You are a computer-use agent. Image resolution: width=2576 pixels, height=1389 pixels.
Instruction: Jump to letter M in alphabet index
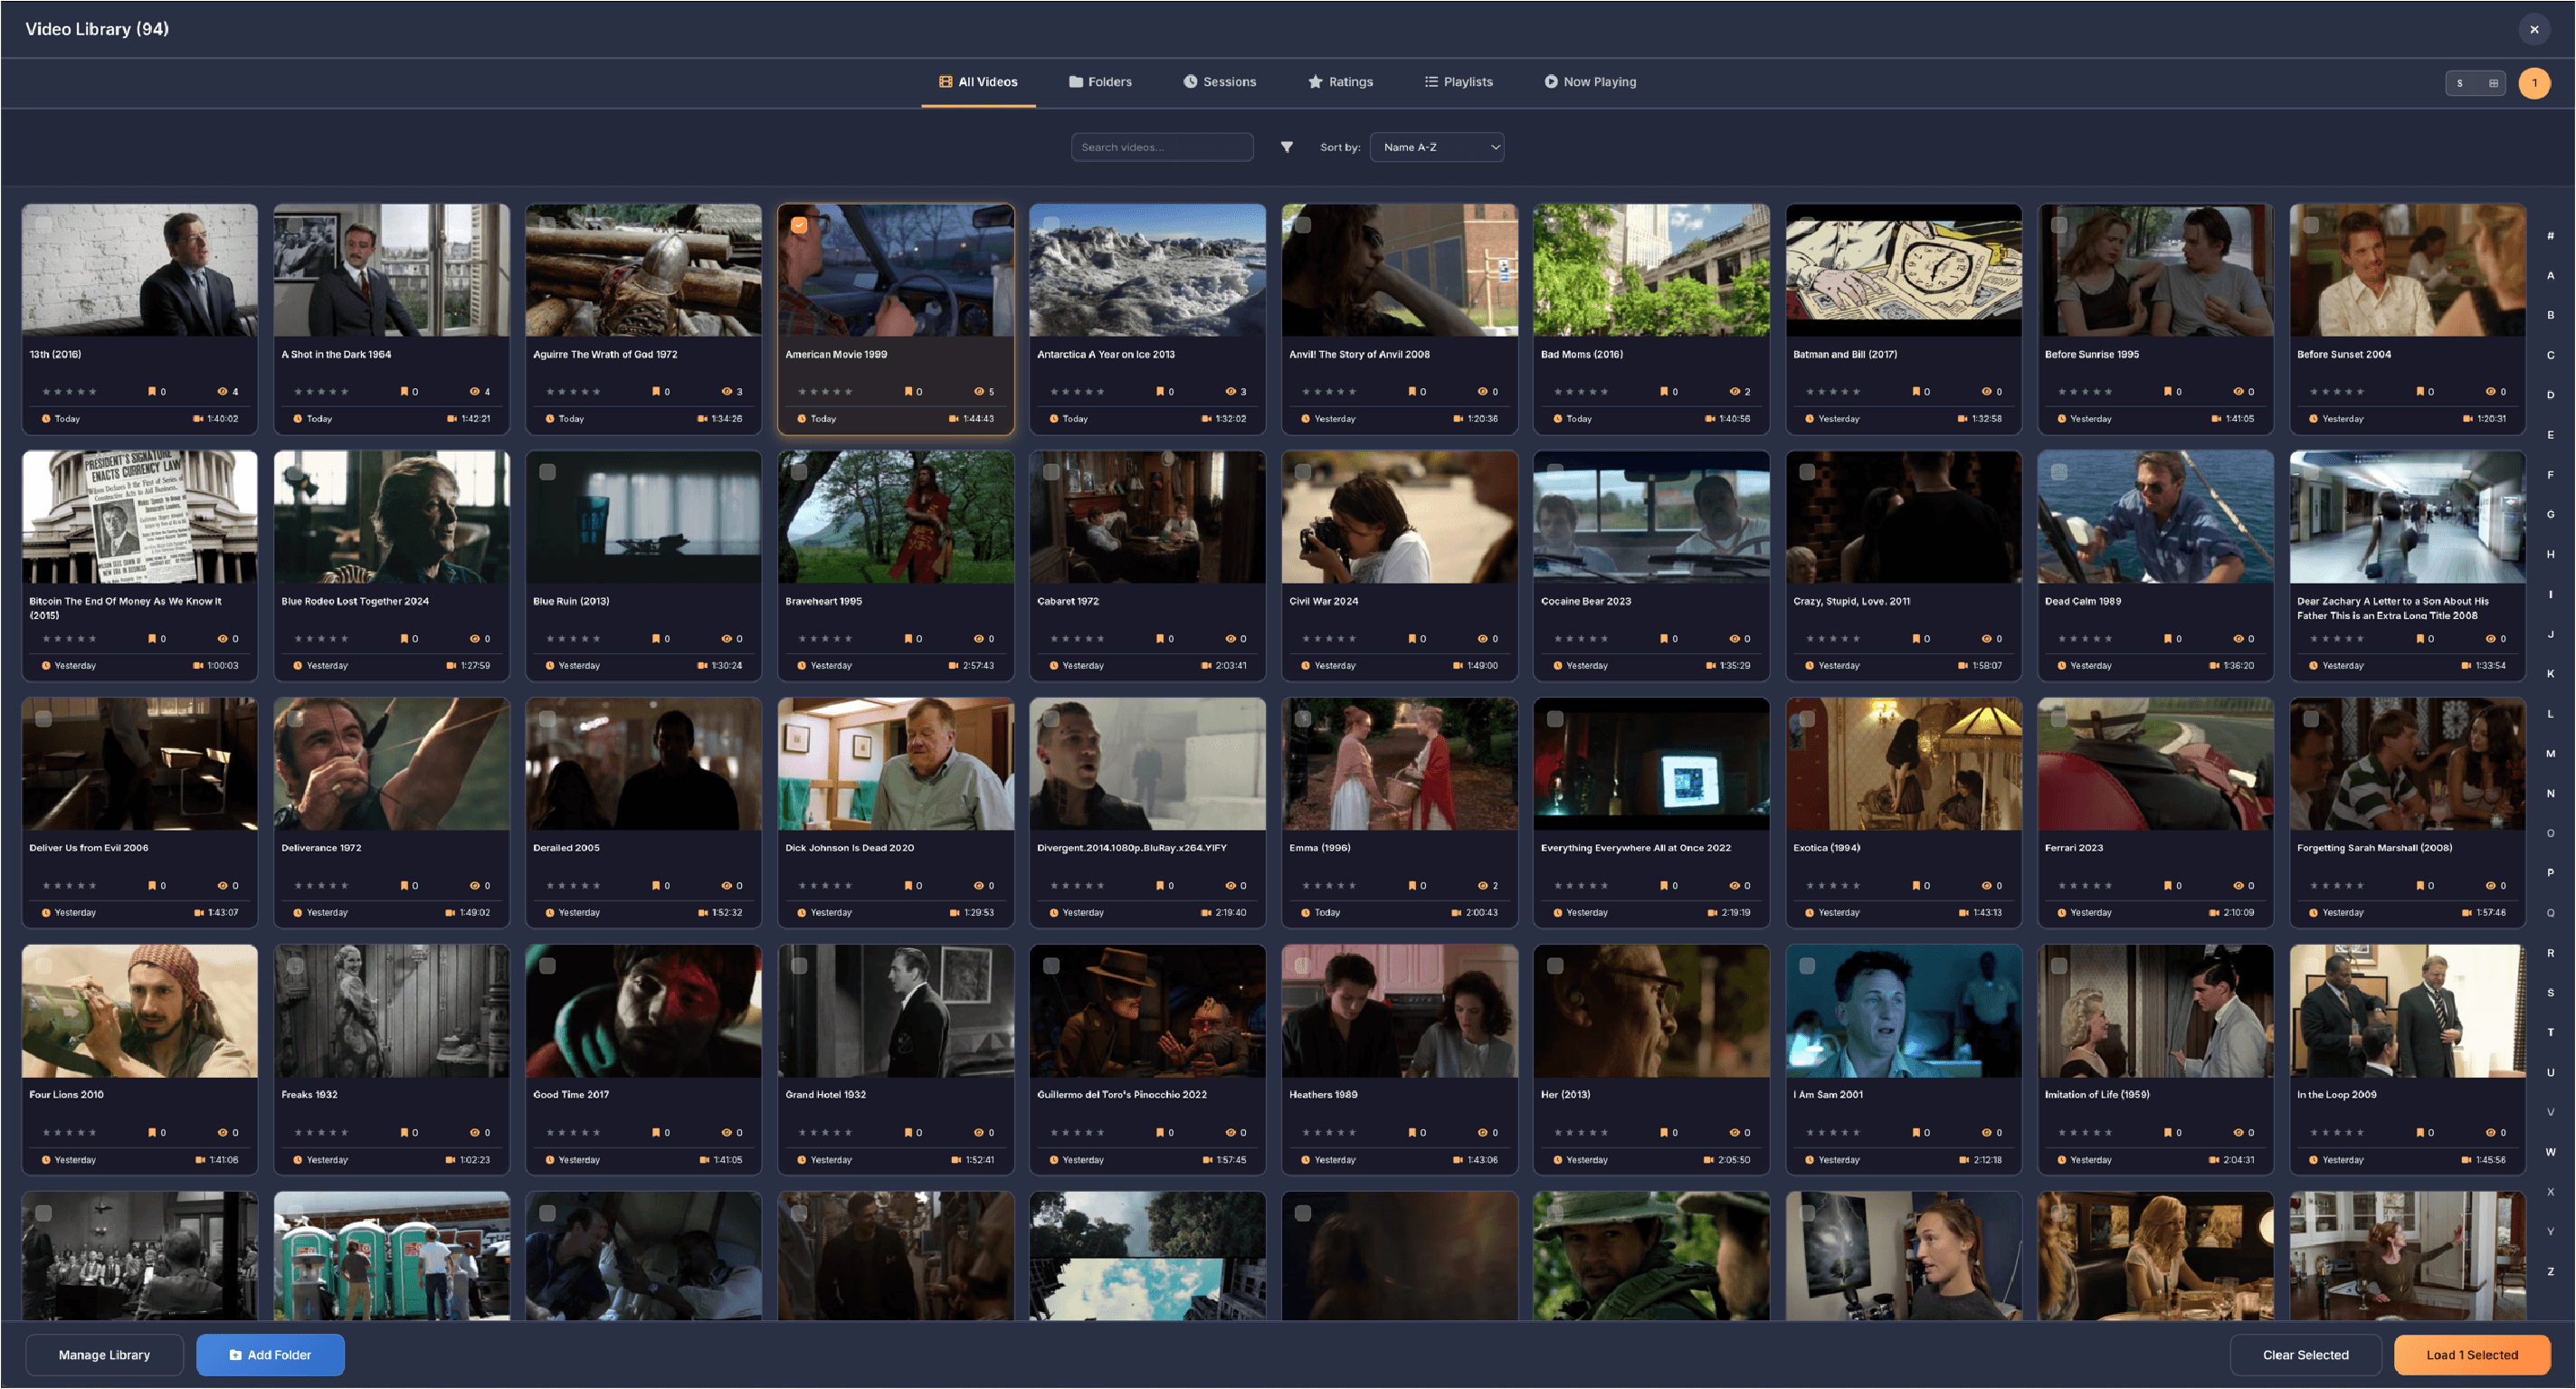(2550, 753)
